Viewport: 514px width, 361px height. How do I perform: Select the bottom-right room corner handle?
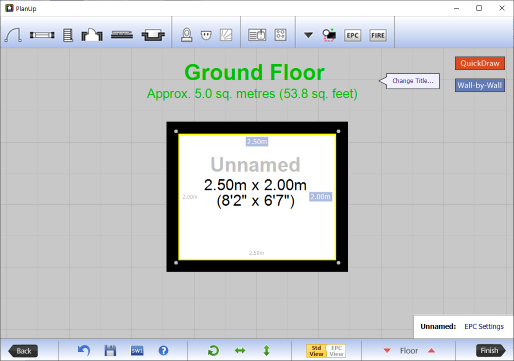[338, 263]
